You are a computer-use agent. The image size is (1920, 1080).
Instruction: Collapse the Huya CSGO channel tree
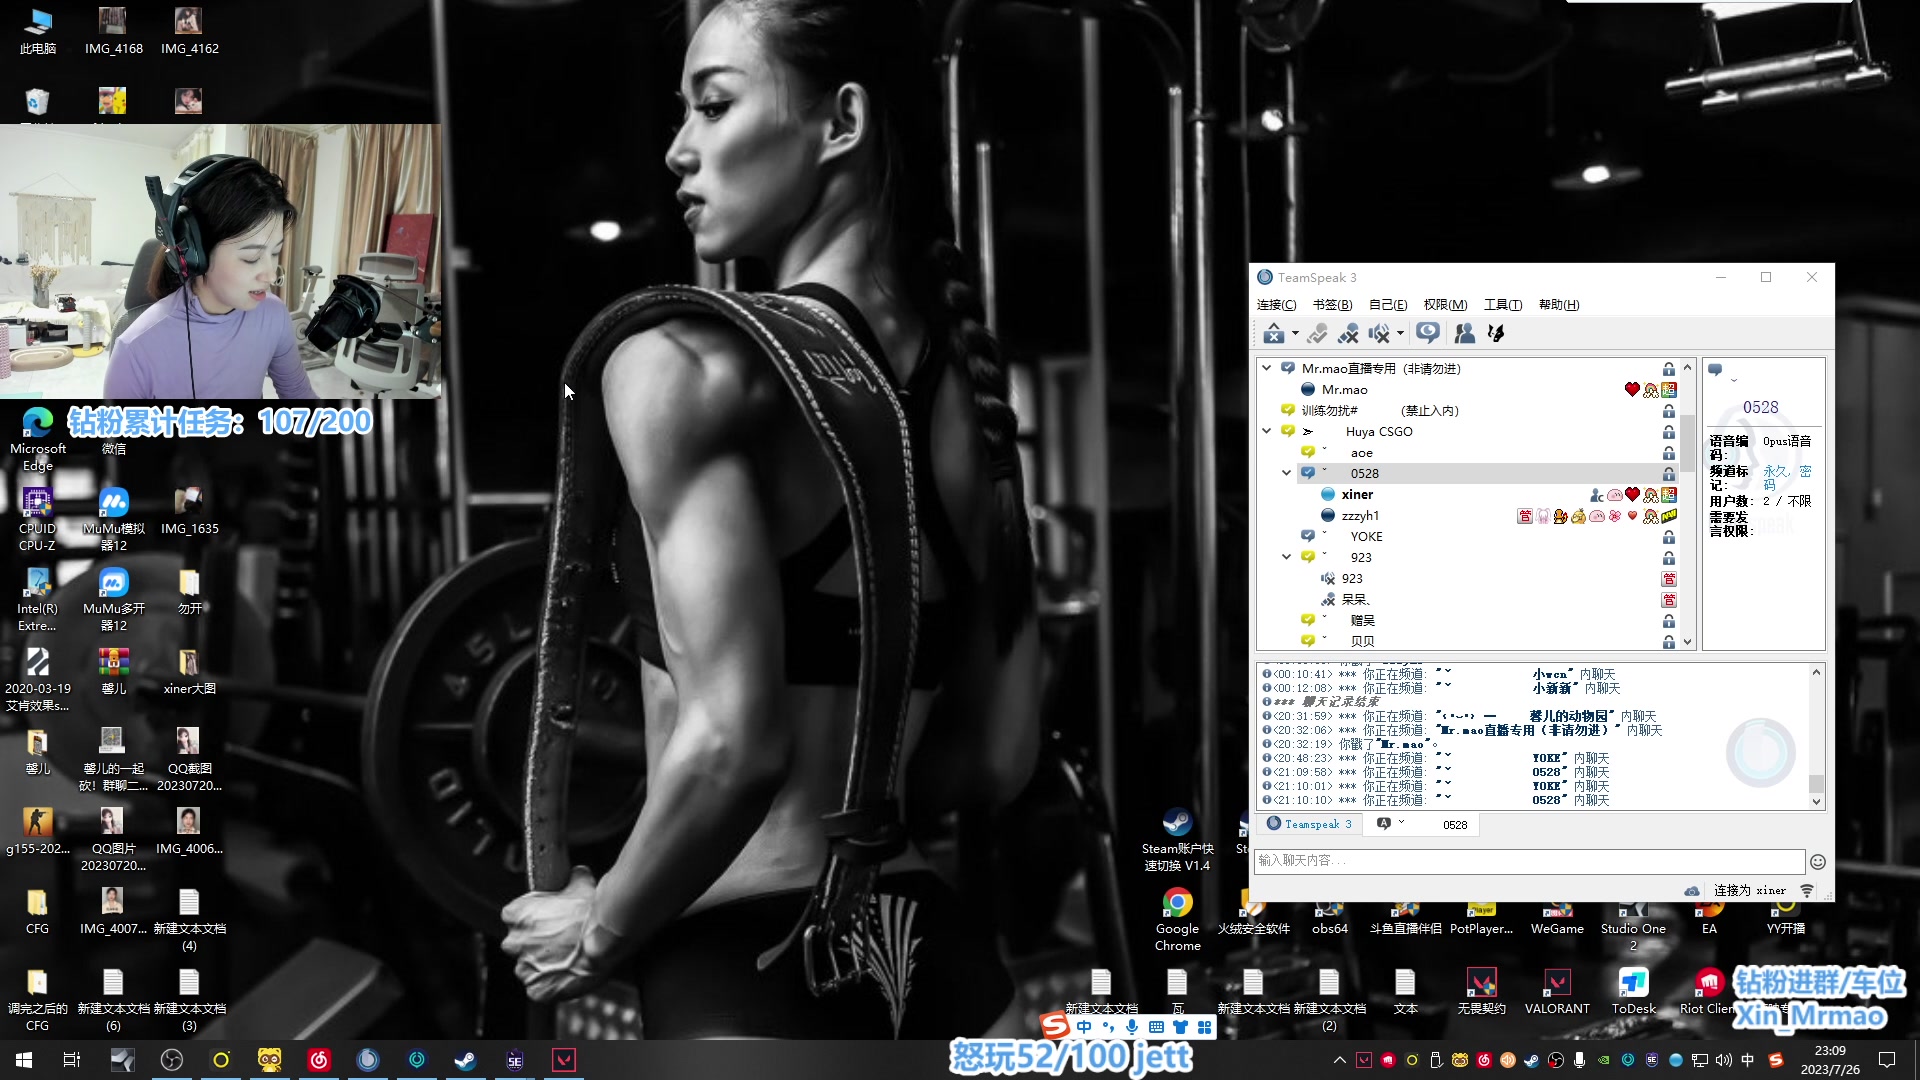coord(1267,431)
